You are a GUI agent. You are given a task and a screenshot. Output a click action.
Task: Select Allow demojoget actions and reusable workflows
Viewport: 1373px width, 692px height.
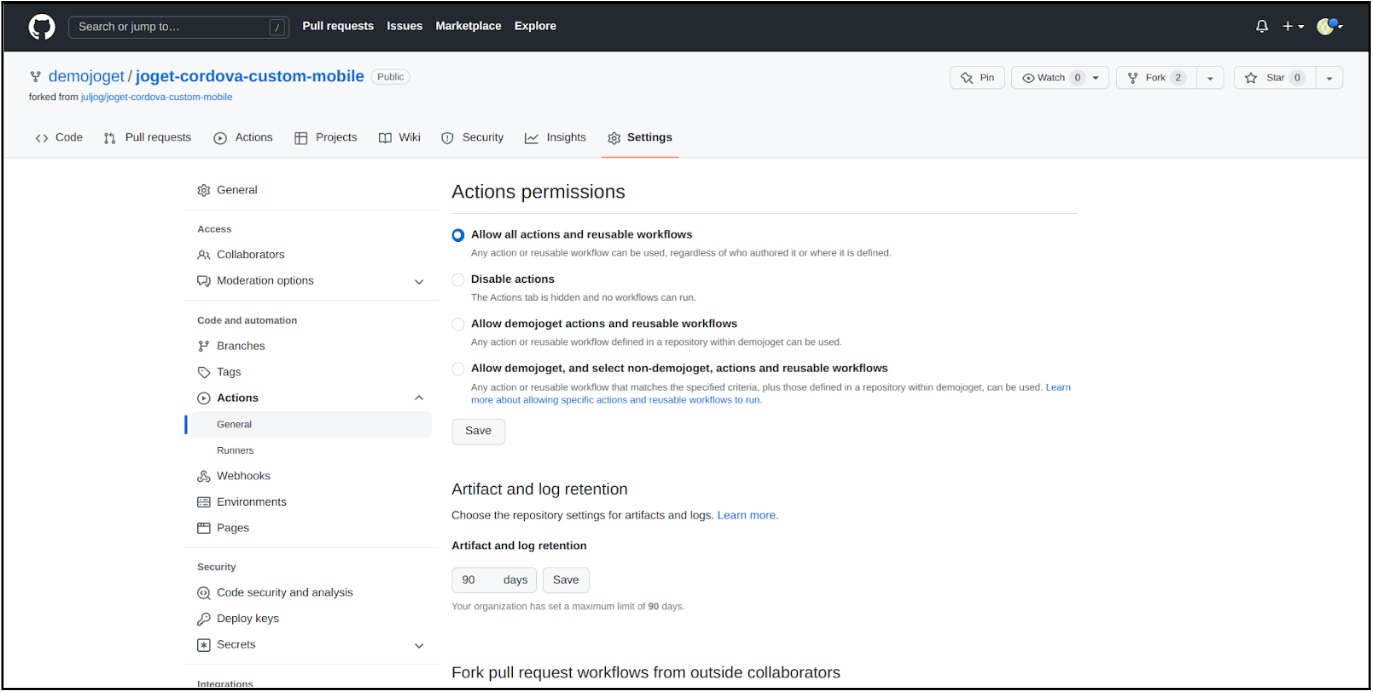click(458, 324)
